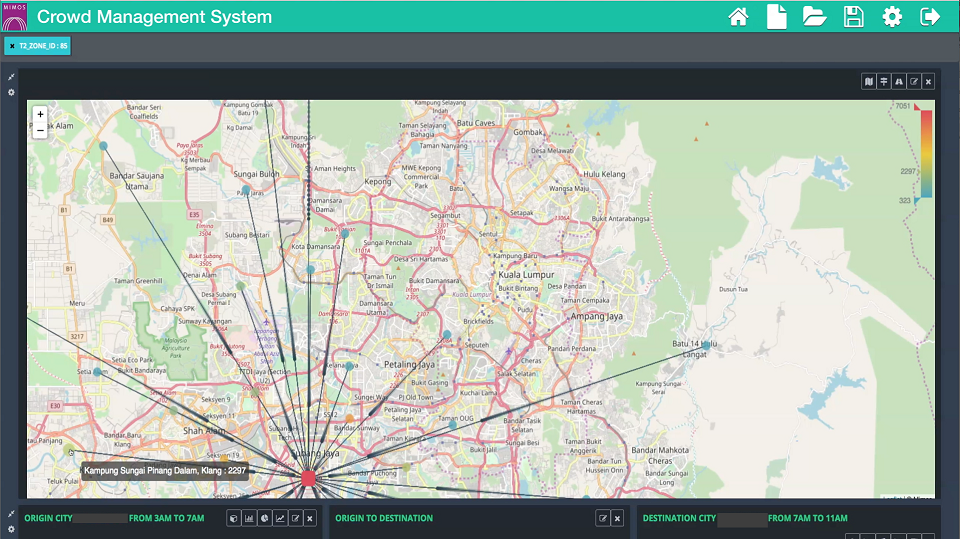This screenshot has height=539, width=960.
Task: Select the blue marker at Setia Alam
Action: [x=97, y=372]
